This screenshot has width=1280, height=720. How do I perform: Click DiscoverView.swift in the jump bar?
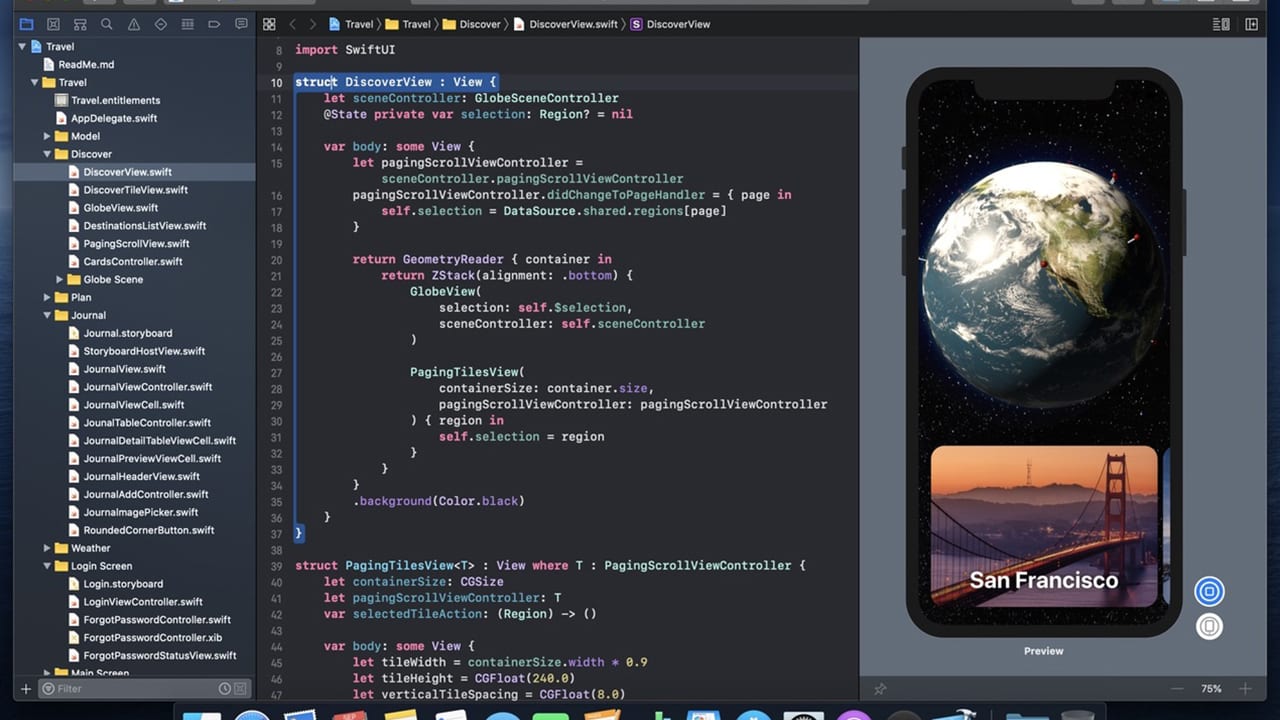coord(565,24)
